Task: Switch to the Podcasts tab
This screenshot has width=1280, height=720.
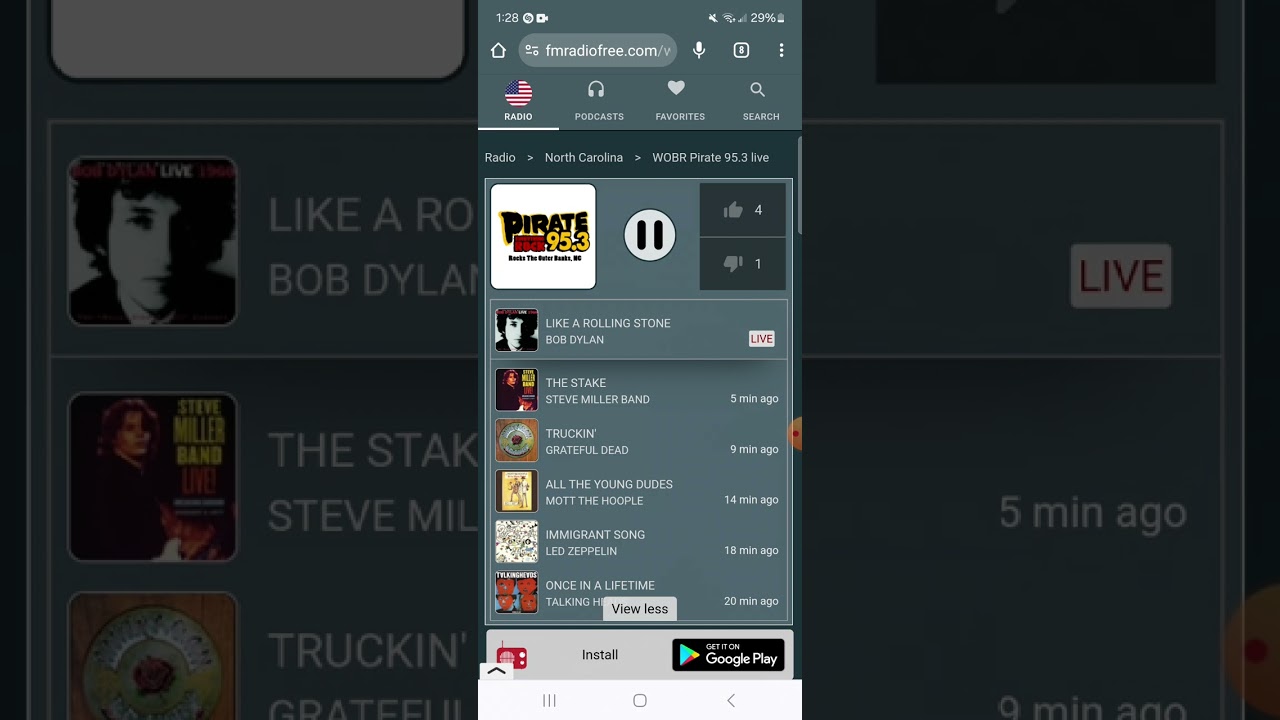Action: click(599, 102)
